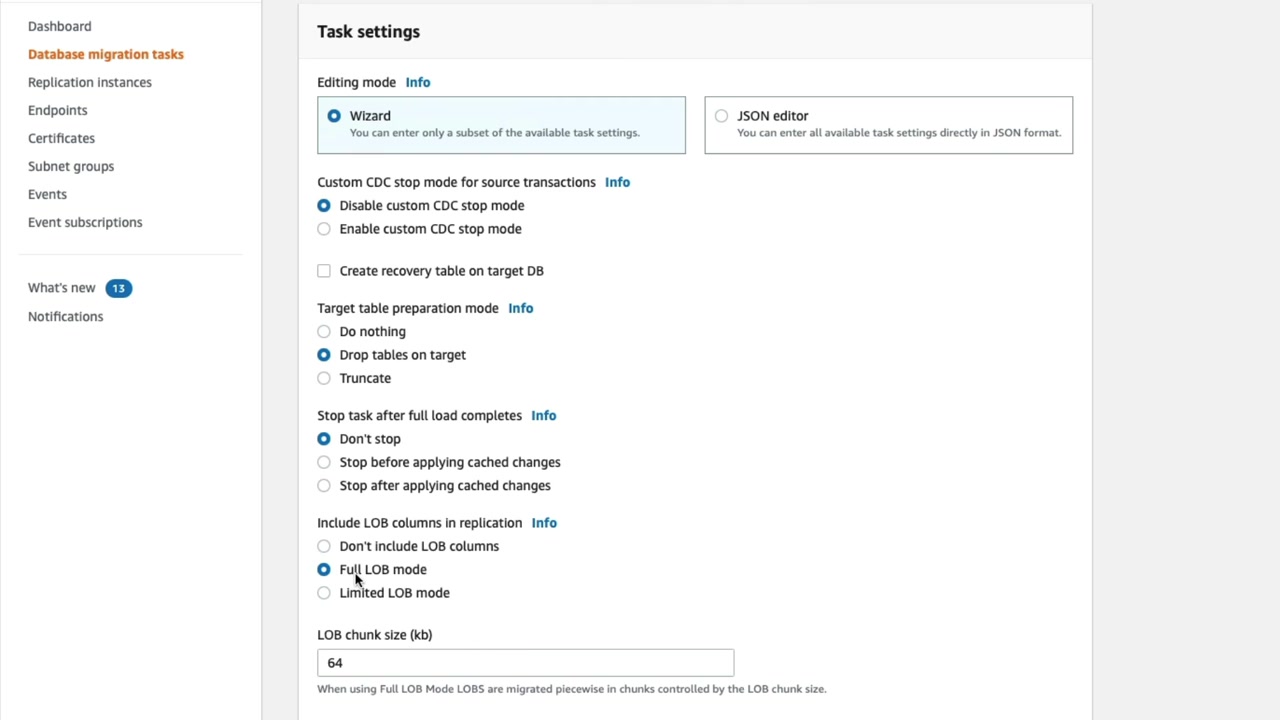Open Info for Target table preparation mode

(520, 308)
